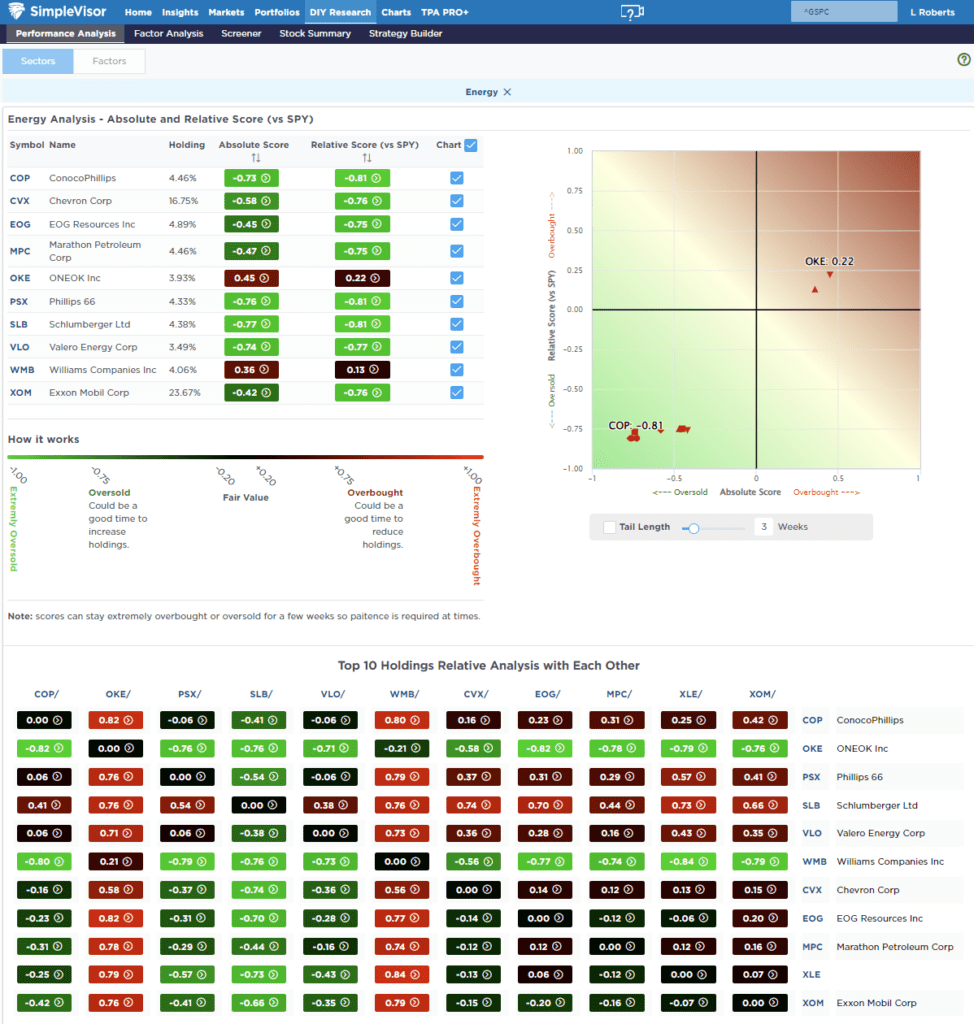Viewport: 974px width, 1024px height.
Task: Click the CVX symbol link in table
Action: tap(20, 201)
